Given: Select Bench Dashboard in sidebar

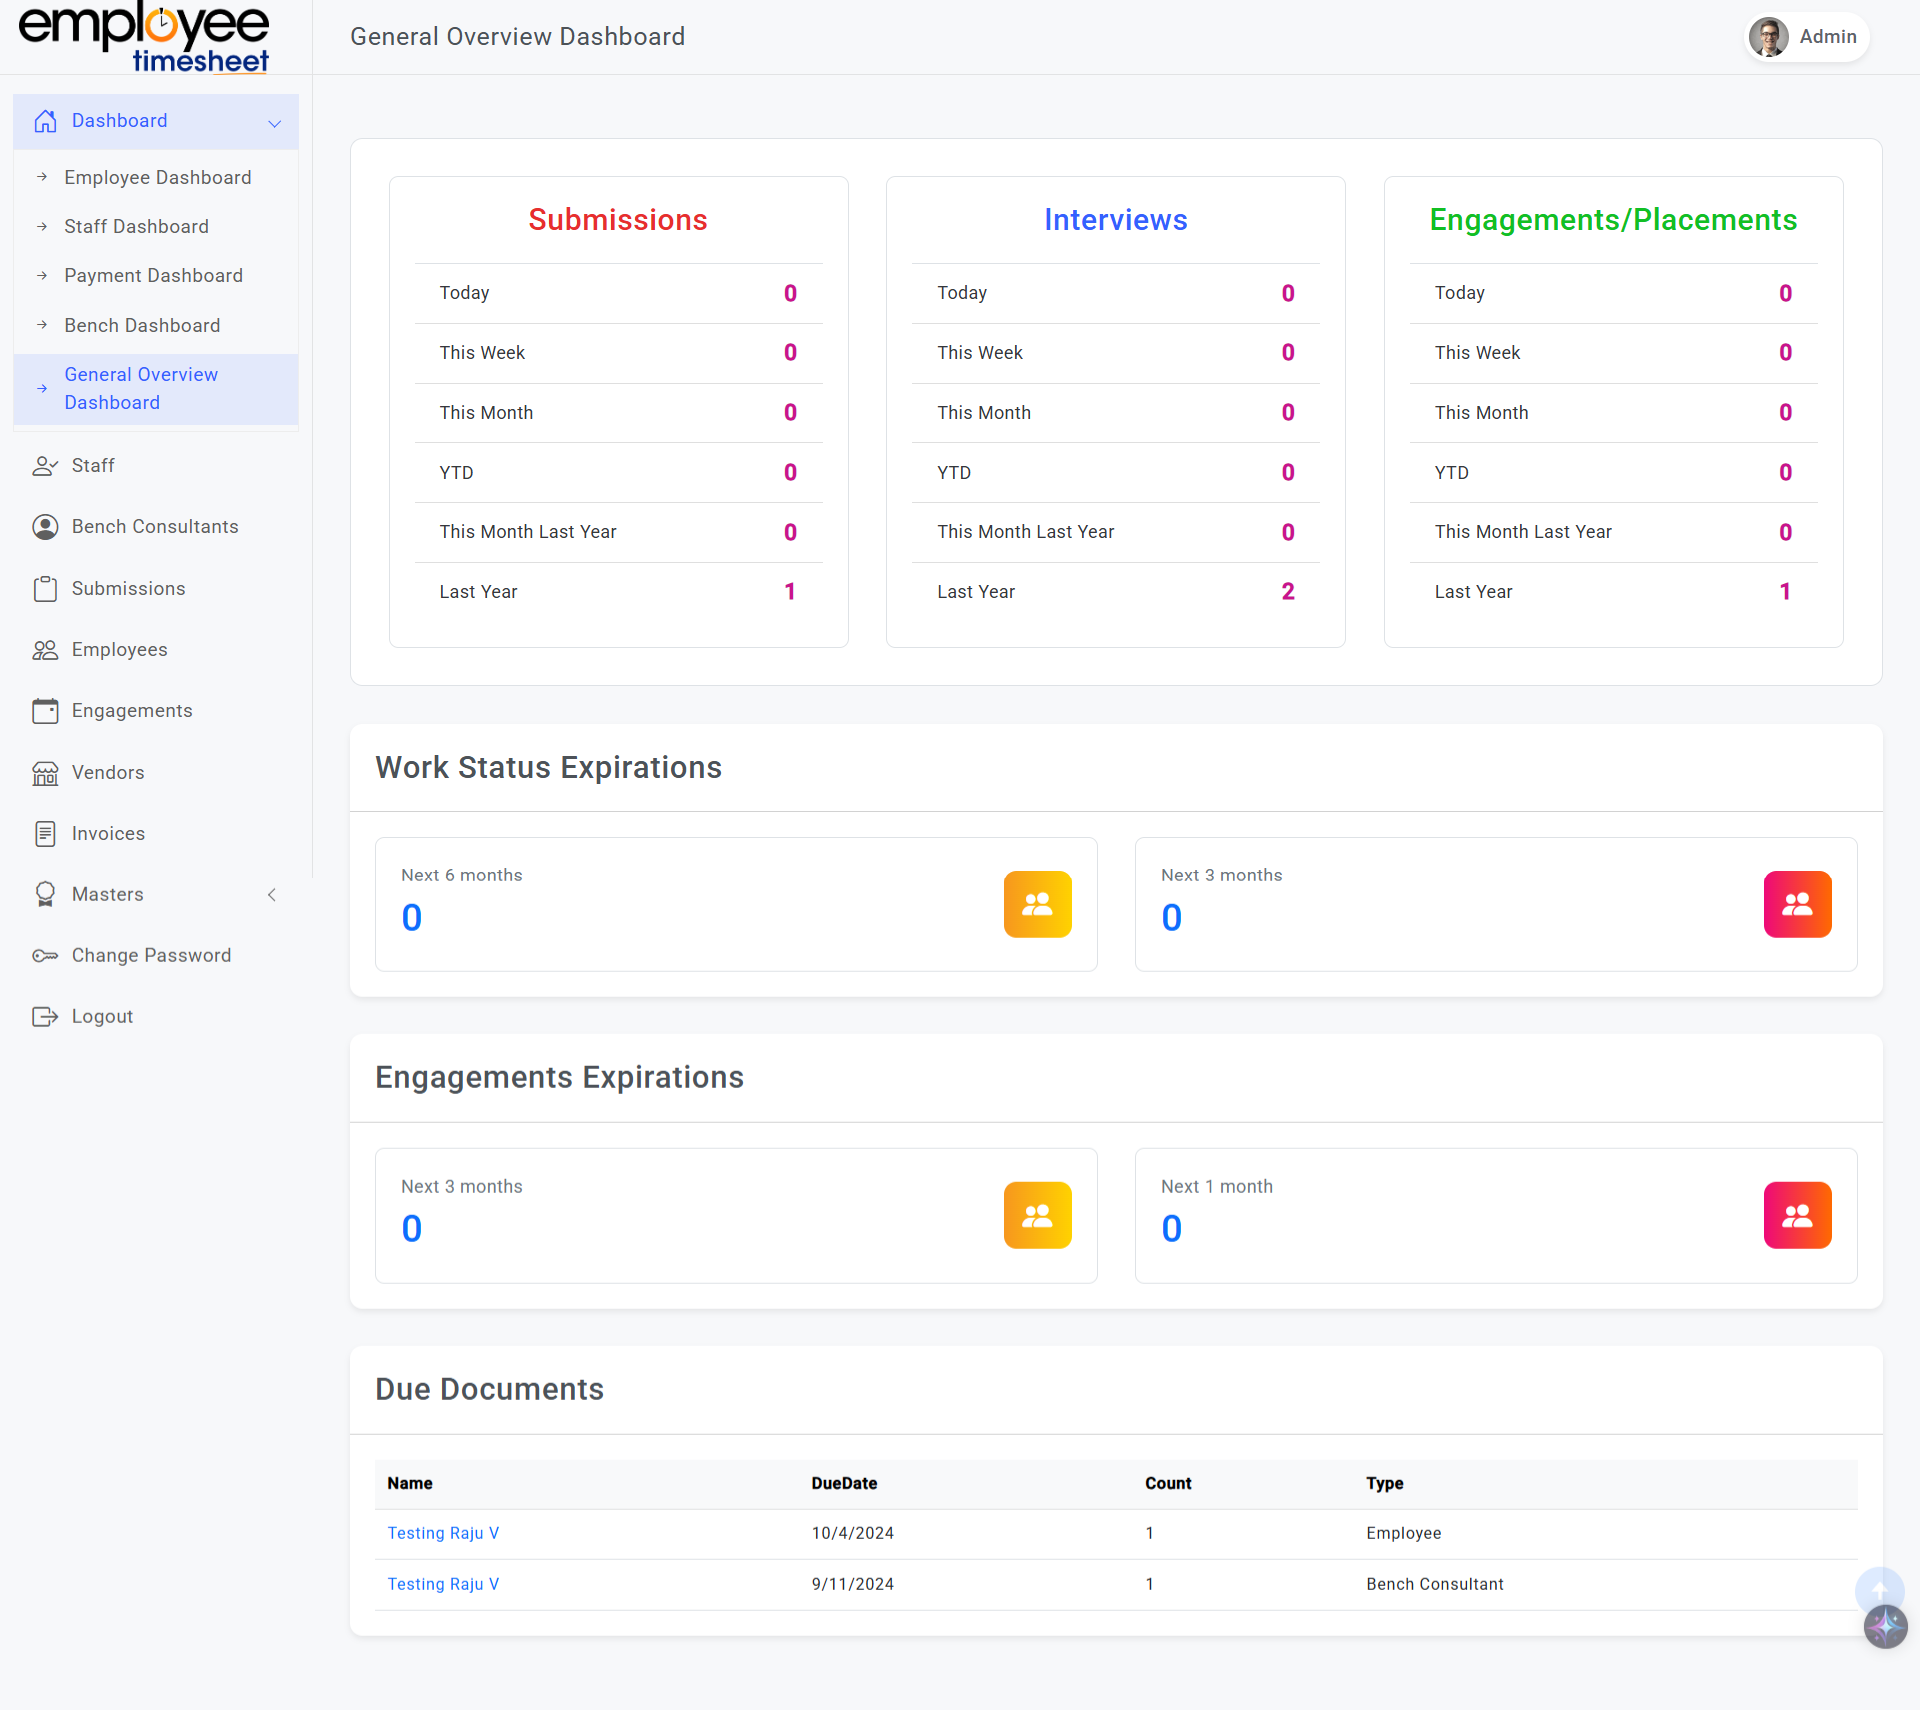Looking at the screenshot, I should click(x=142, y=326).
